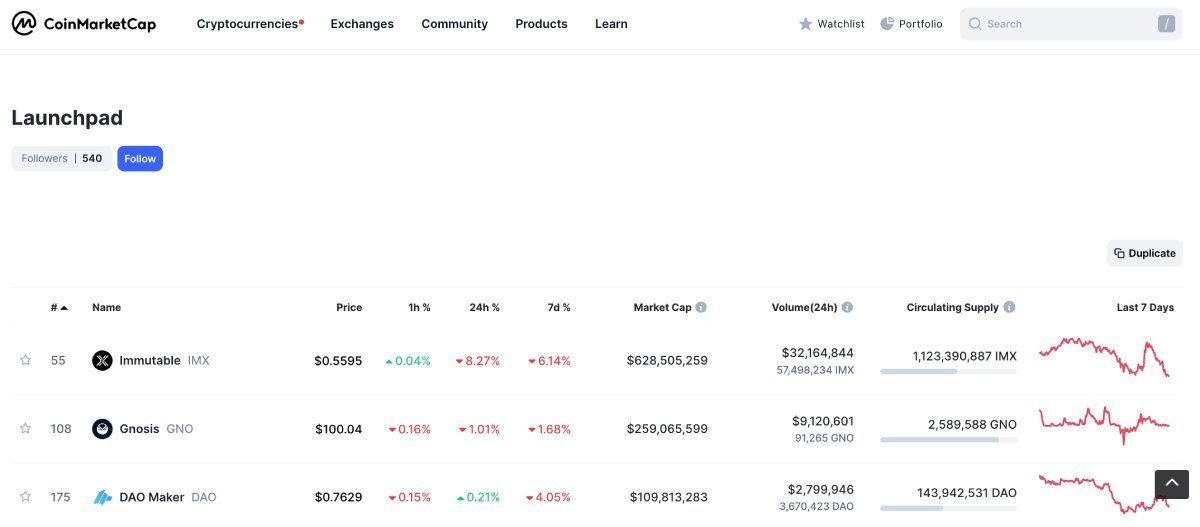Image resolution: width=1200 pixels, height=527 pixels.
Task: Click the Last 7 Days column header
Action: point(1145,307)
